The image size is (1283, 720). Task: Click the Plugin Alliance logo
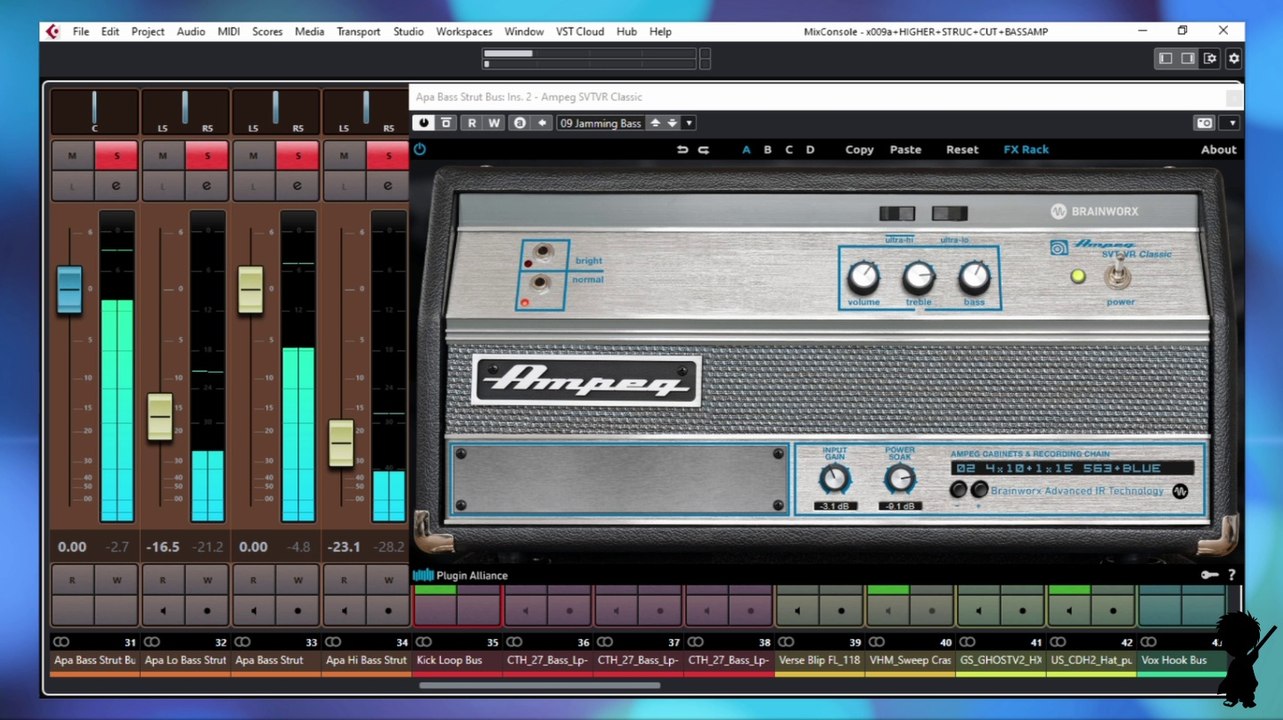coord(460,575)
